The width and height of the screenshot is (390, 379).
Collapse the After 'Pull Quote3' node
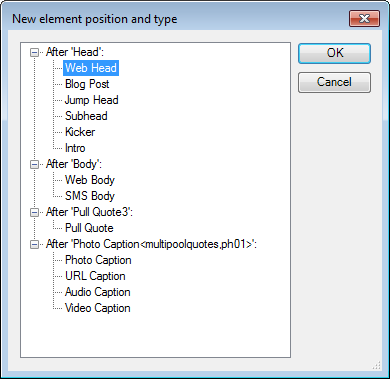pos(34,212)
